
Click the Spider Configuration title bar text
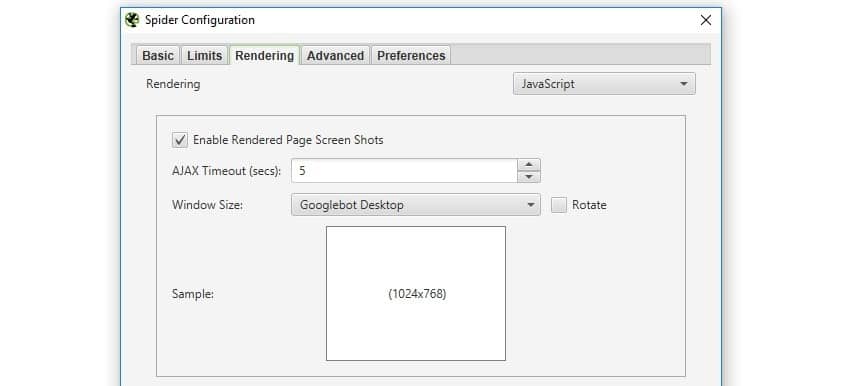pyautogui.click(x=199, y=20)
